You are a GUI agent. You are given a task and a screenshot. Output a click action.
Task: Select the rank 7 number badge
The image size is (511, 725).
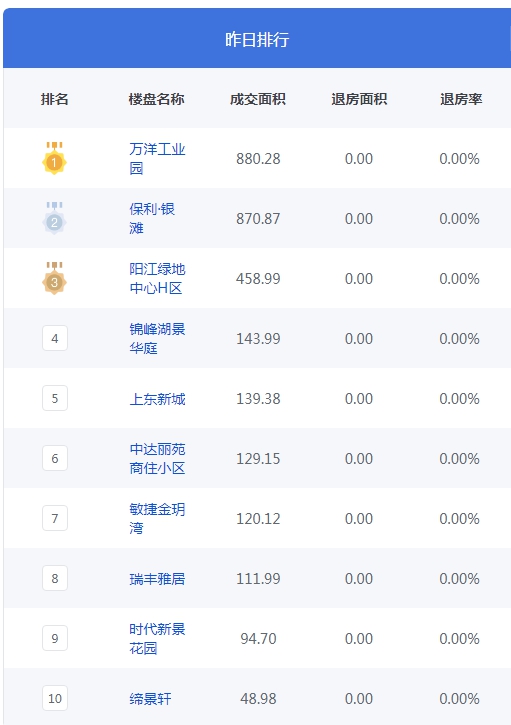click(x=55, y=518)
